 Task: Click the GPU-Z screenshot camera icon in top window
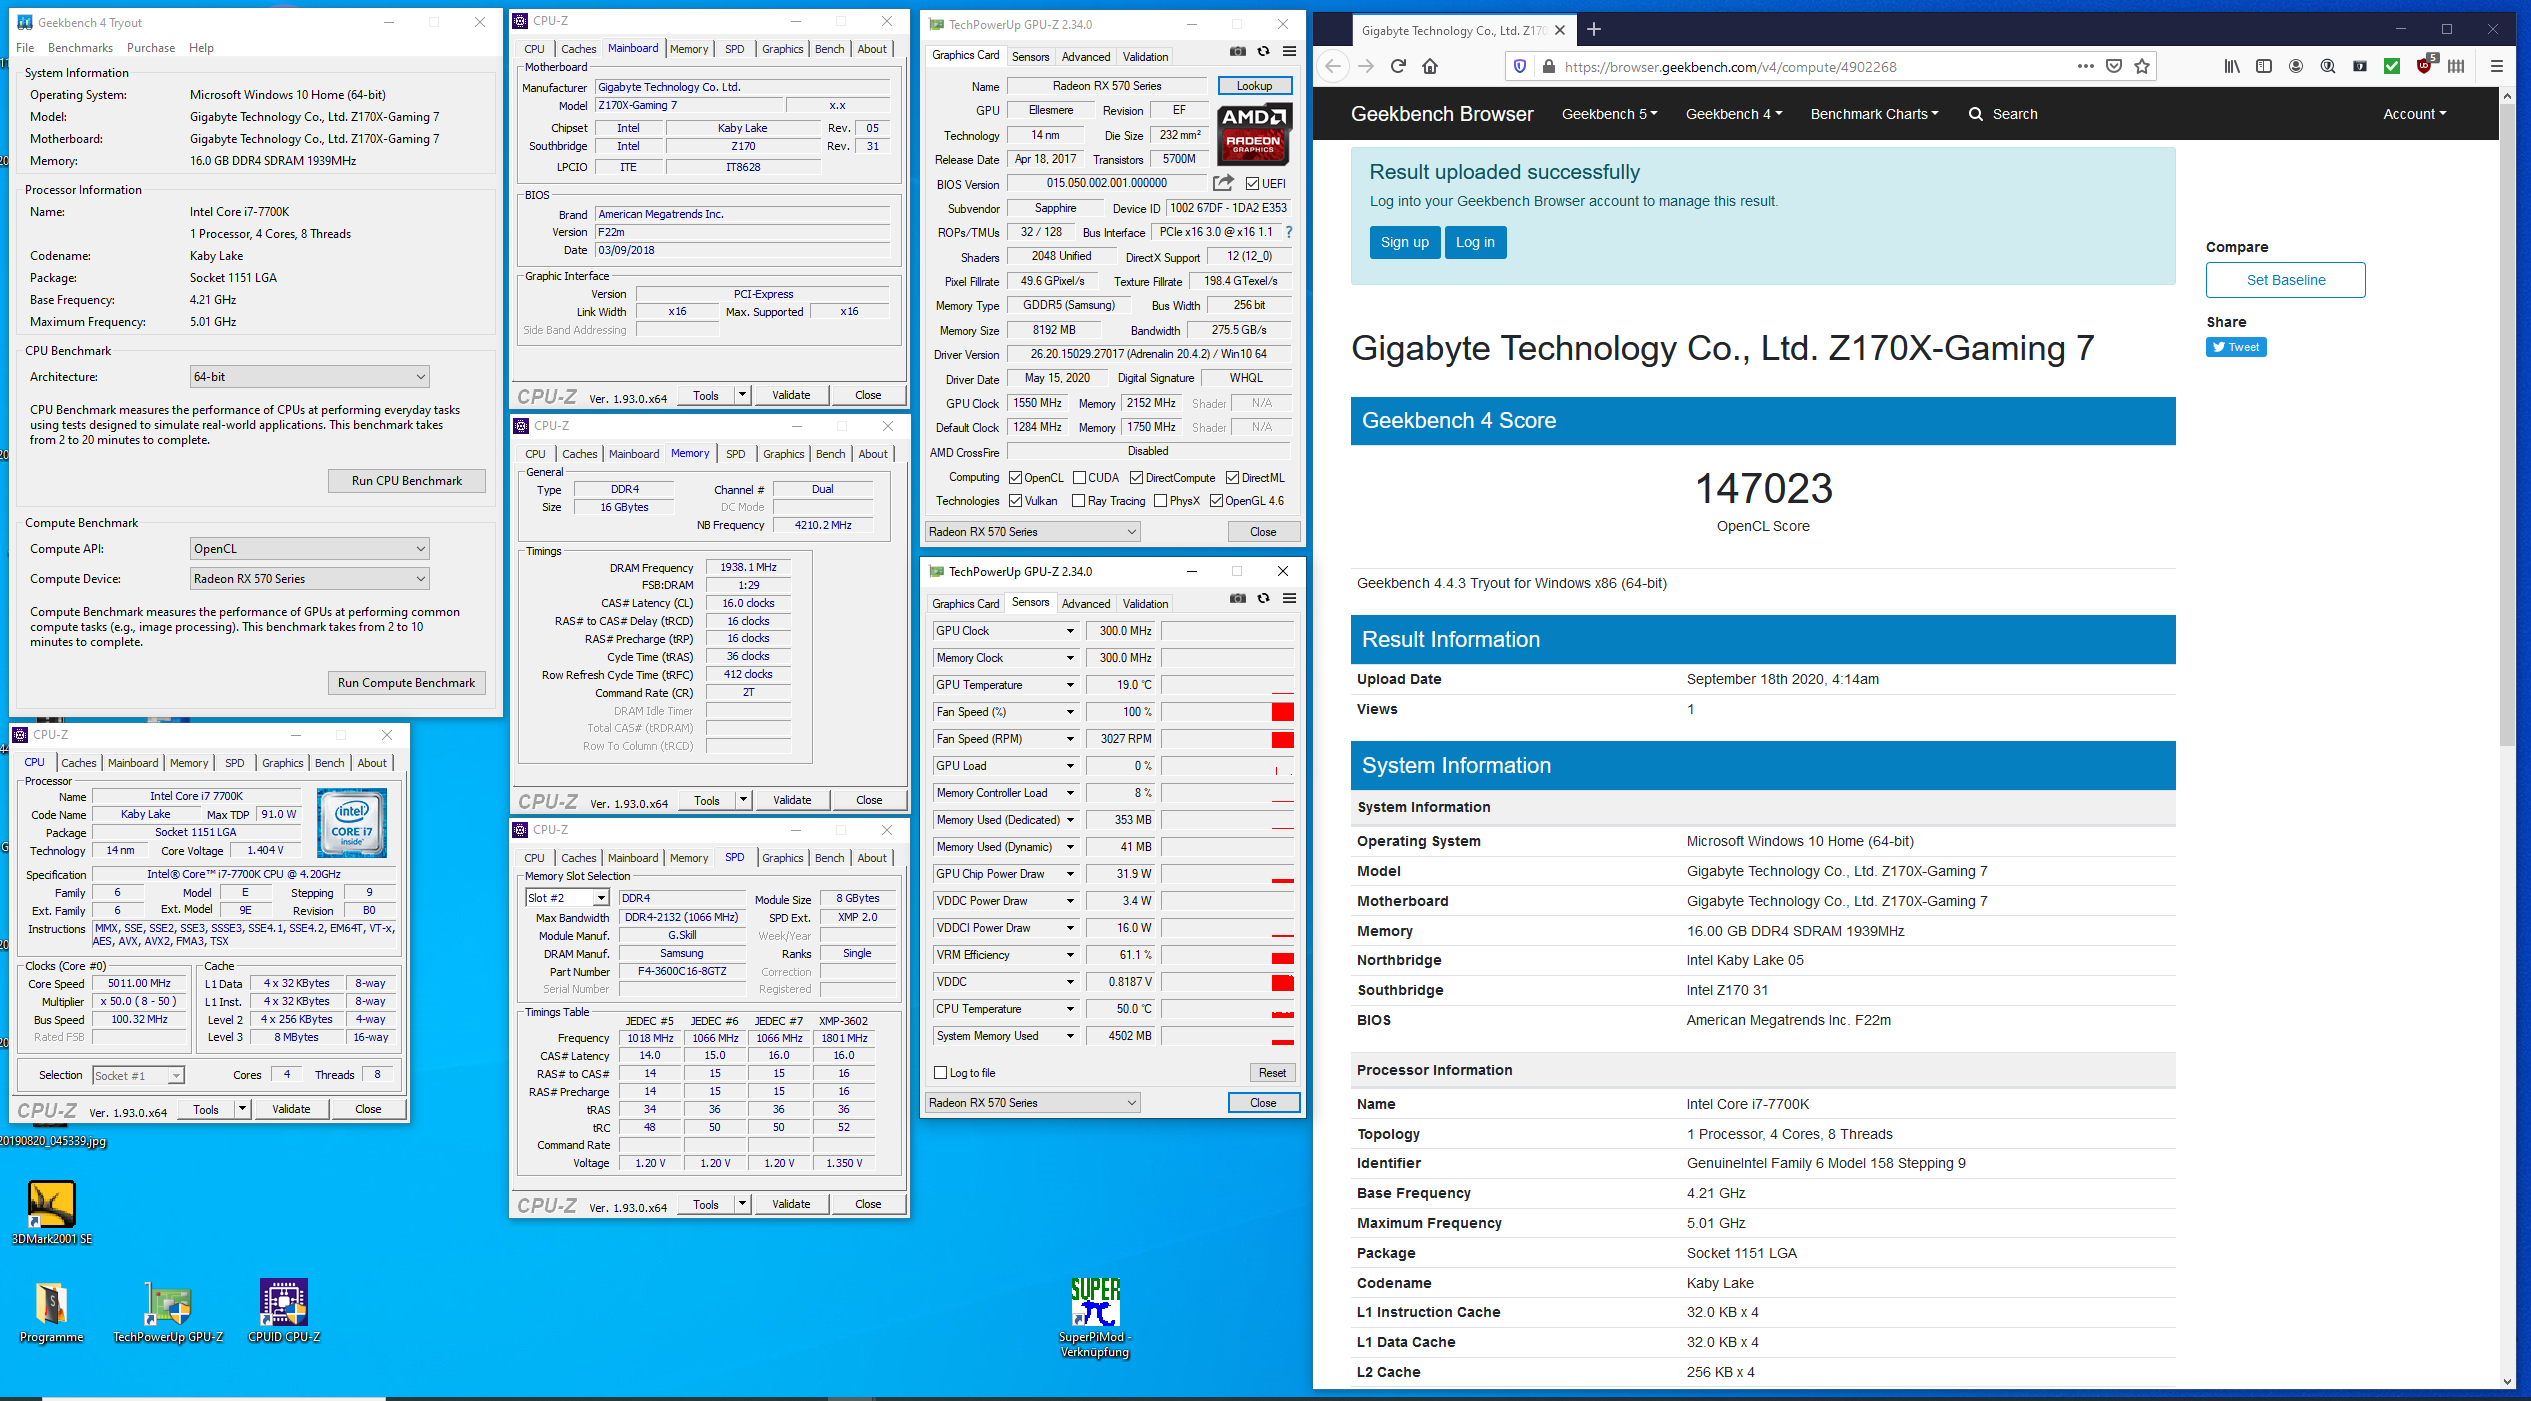click(x=1238, y=52)
